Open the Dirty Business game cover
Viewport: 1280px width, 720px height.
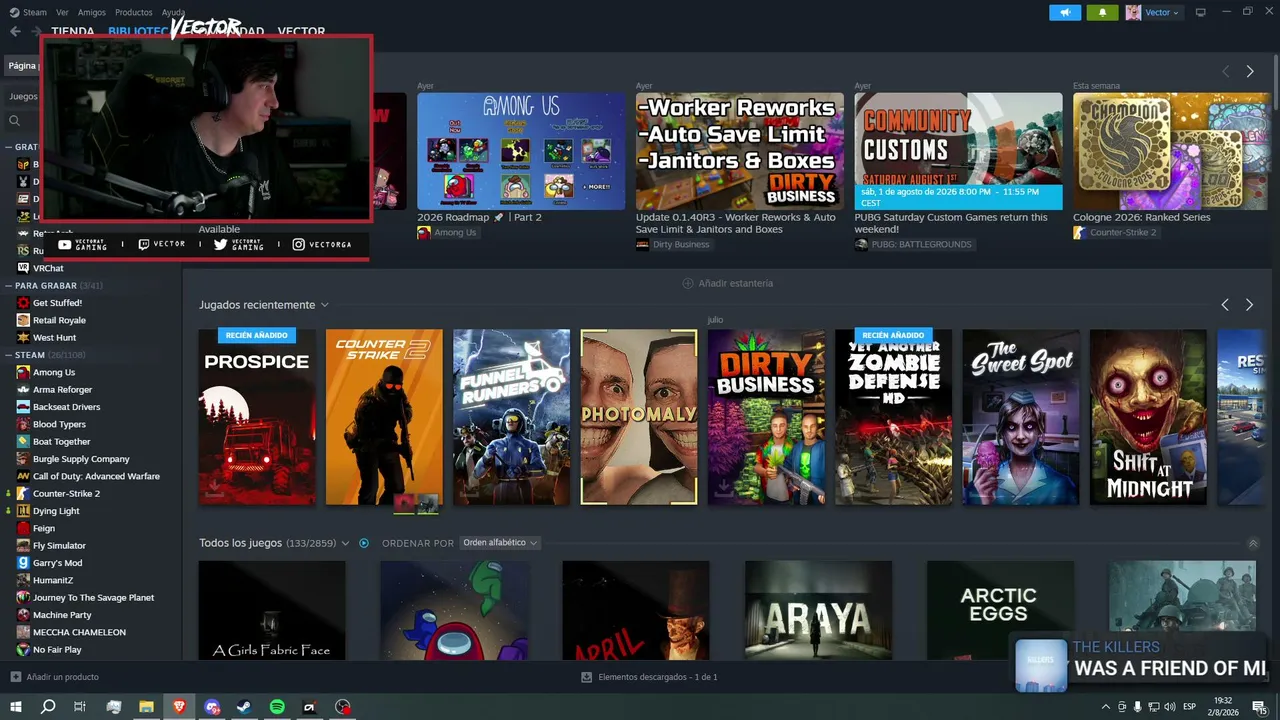(x=766, y=417)
